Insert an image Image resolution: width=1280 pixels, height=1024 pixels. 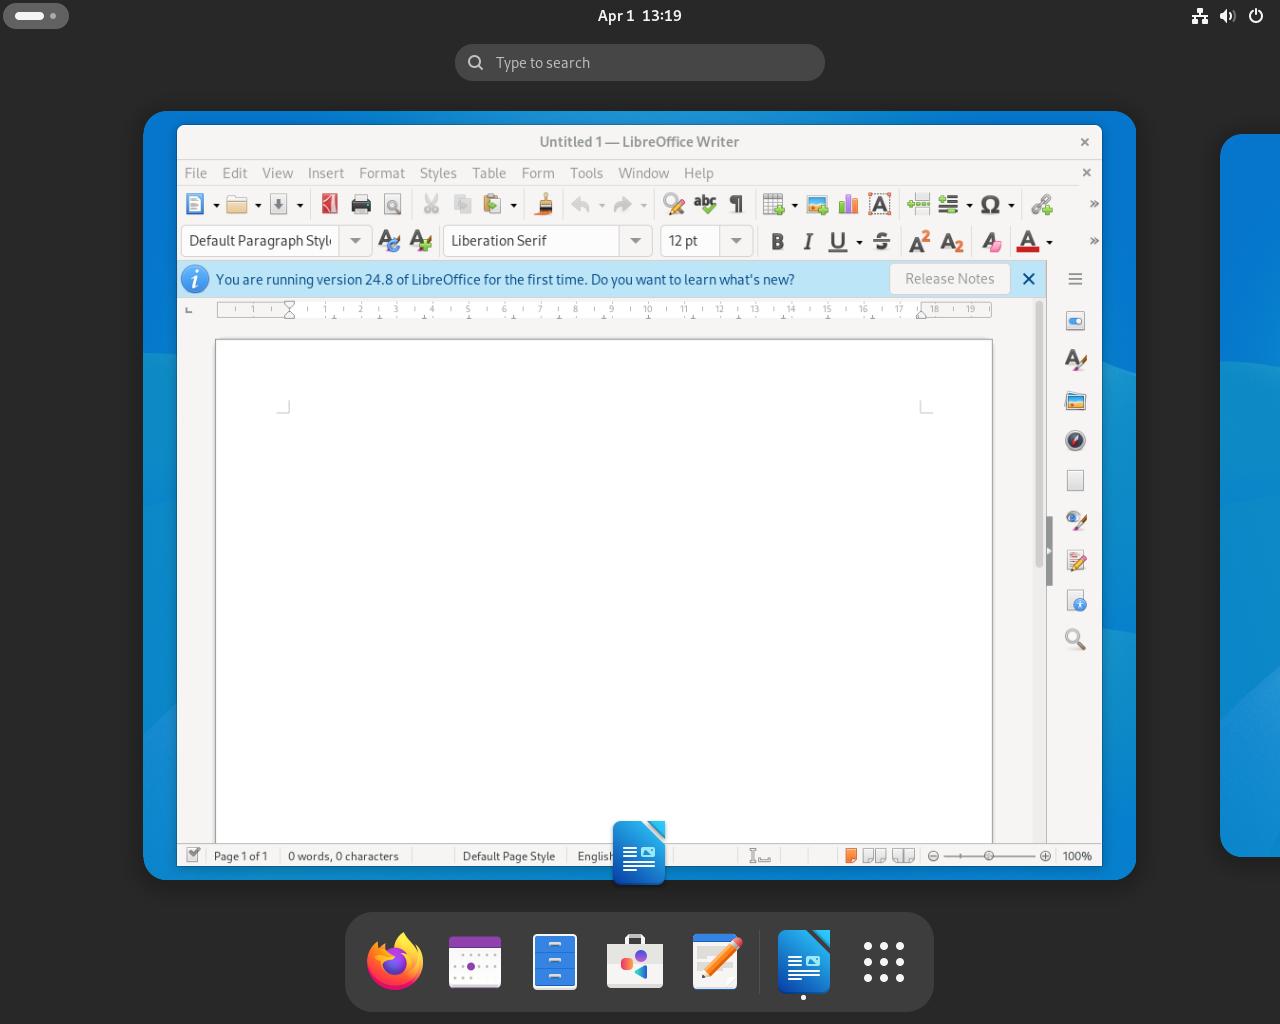click(x=817, y=204)
